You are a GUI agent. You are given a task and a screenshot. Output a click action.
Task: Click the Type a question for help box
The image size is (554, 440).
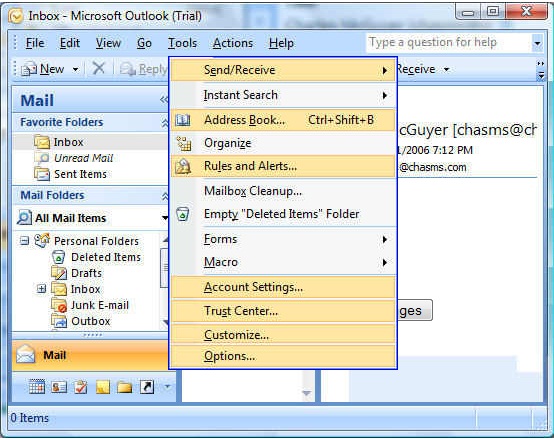[449, 43]
